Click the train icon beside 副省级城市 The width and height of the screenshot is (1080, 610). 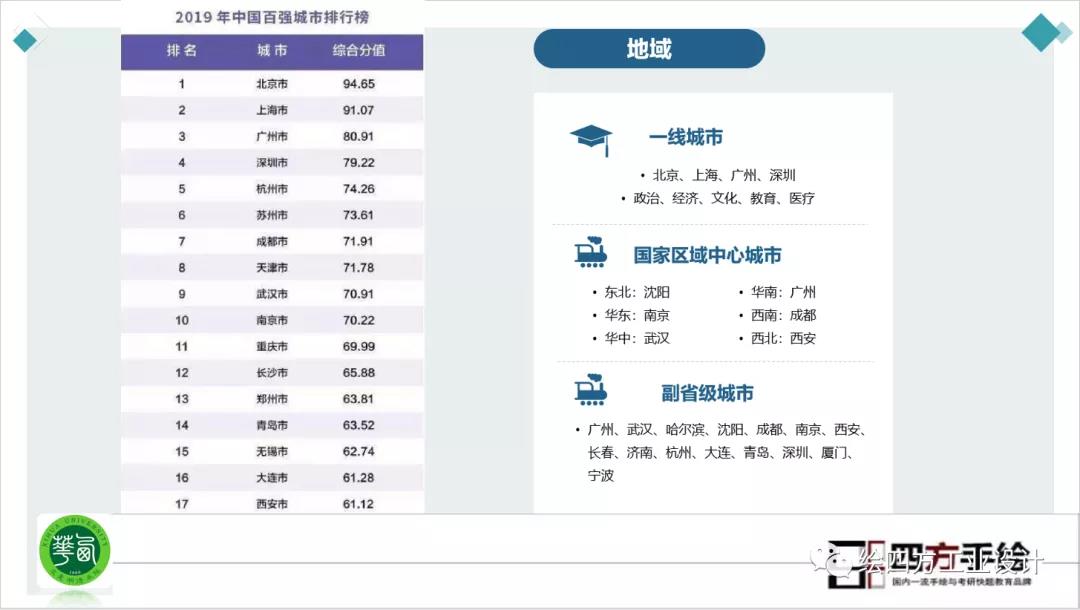[591, 390]
